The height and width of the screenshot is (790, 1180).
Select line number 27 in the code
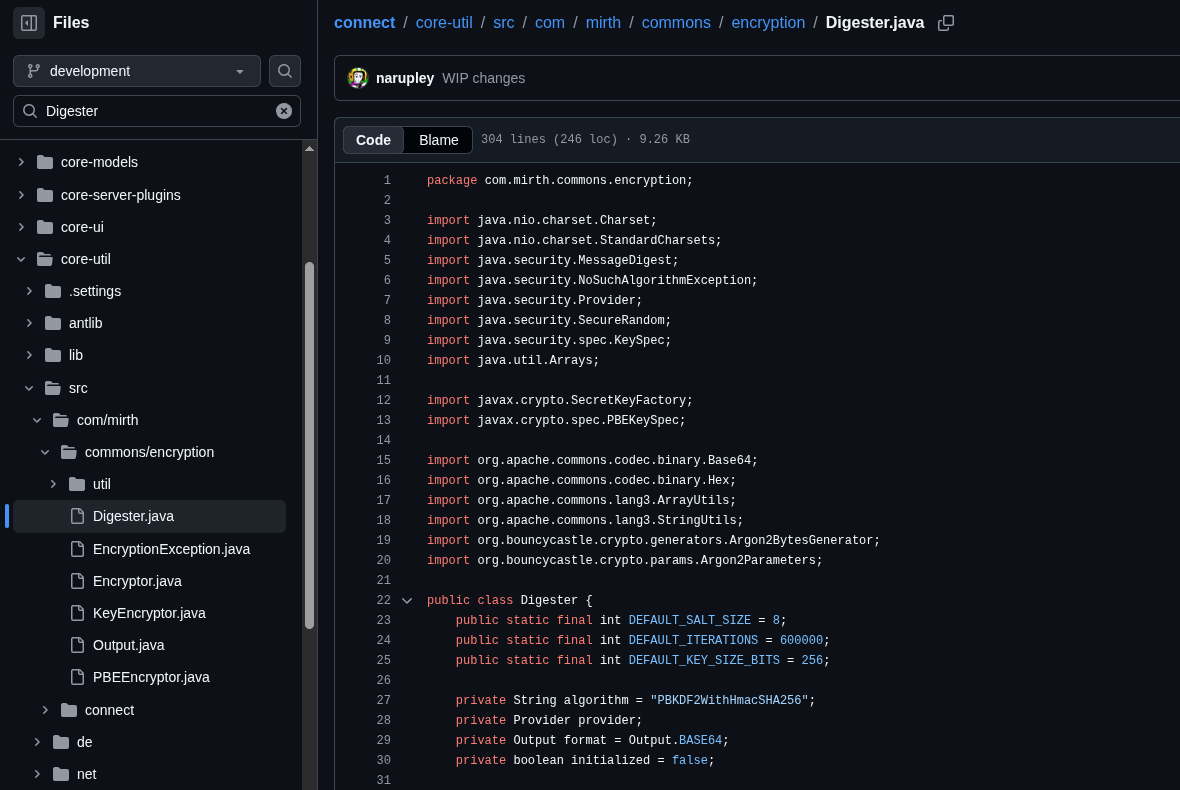tap(383, 700)
